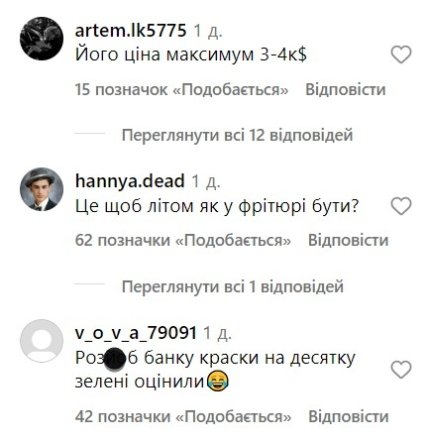Like v_o_v_a_79091's comment using heart icon
This screenshot has height=441, width=428.
(x=401, y=370)
